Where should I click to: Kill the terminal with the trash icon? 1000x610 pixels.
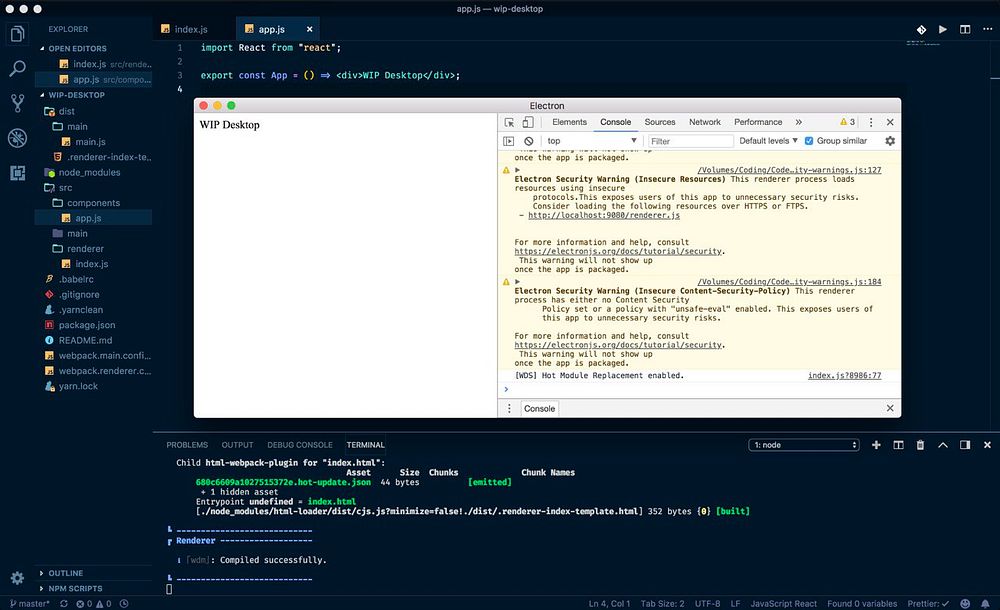tap(920, 445)
